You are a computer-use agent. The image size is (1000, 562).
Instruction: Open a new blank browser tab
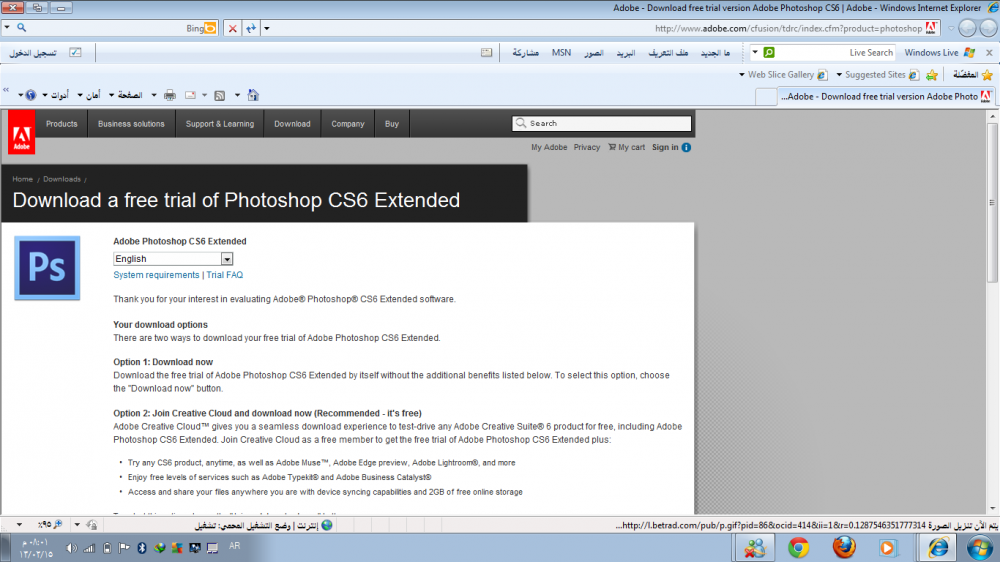pyautogui.click(x=766, y=97)
